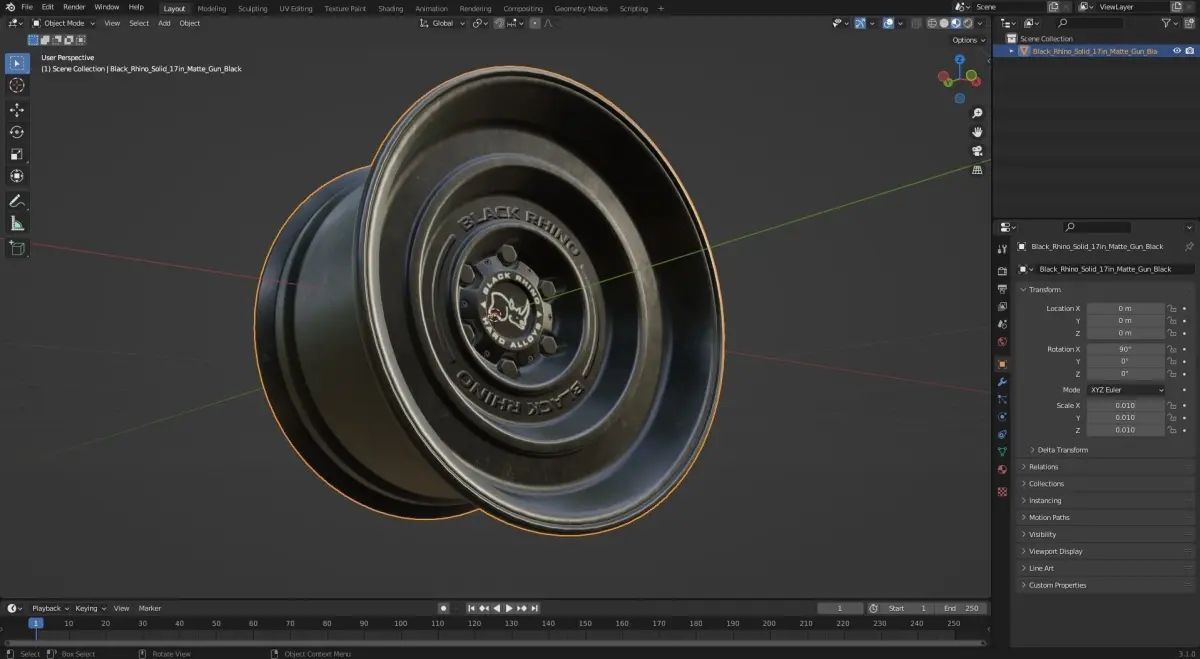
Task: Open the Options dropdown in viewport
Action: [x=968, y=40]
